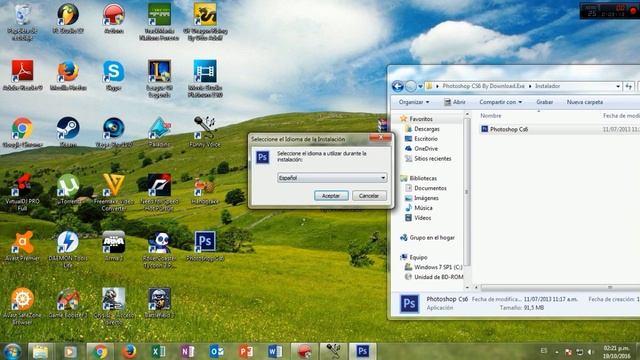Click Cancelar in the language dialog

369,196
